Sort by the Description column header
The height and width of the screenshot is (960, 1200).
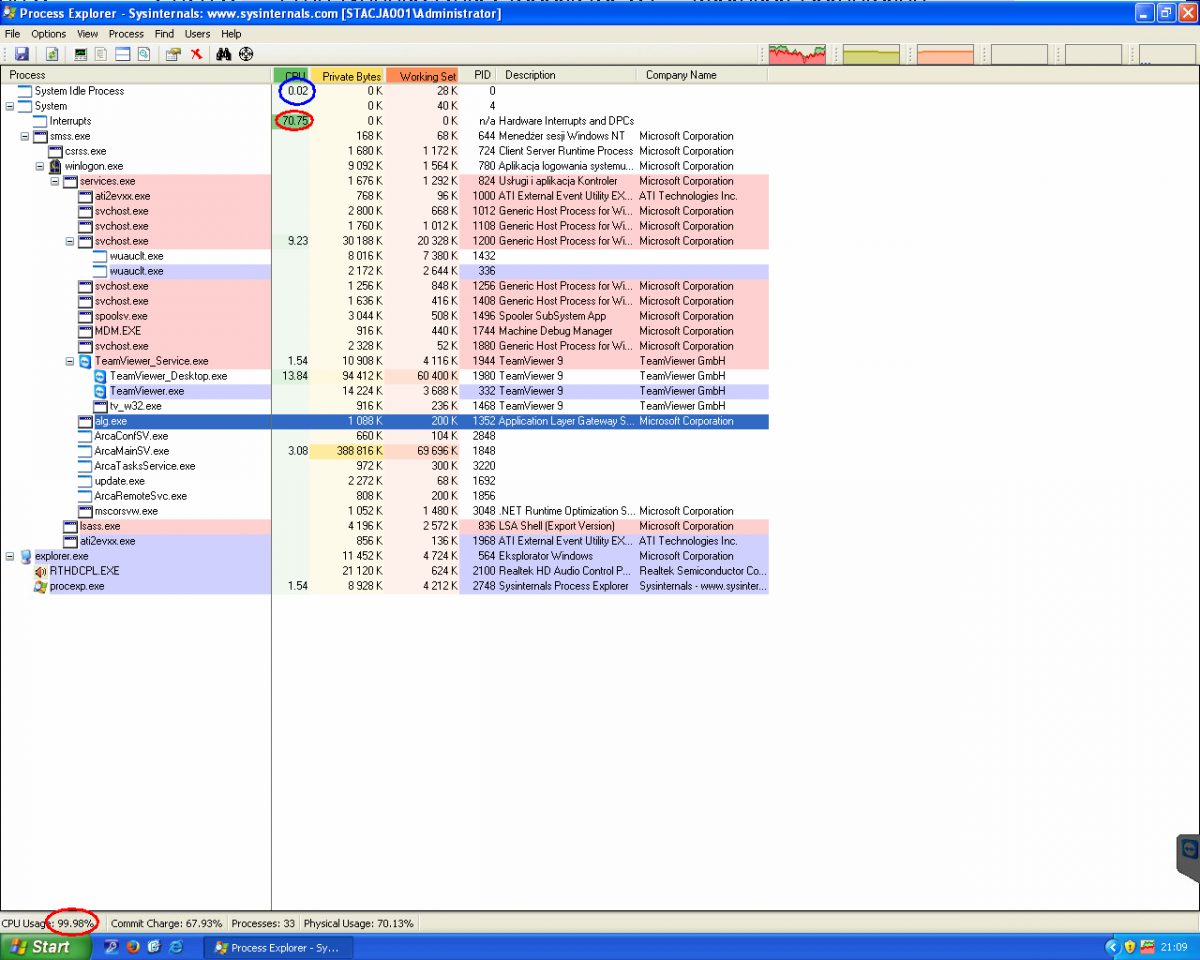coord(568,75)
